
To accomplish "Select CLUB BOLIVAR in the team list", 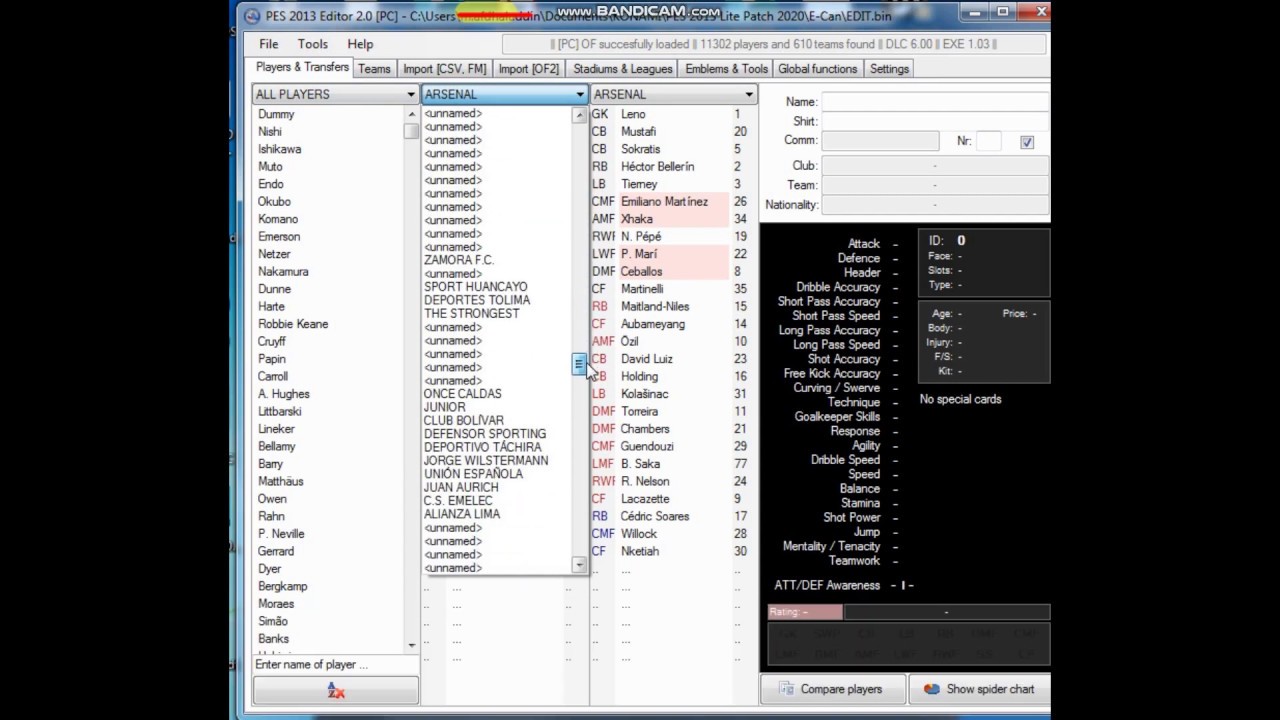I will point(464,421).
